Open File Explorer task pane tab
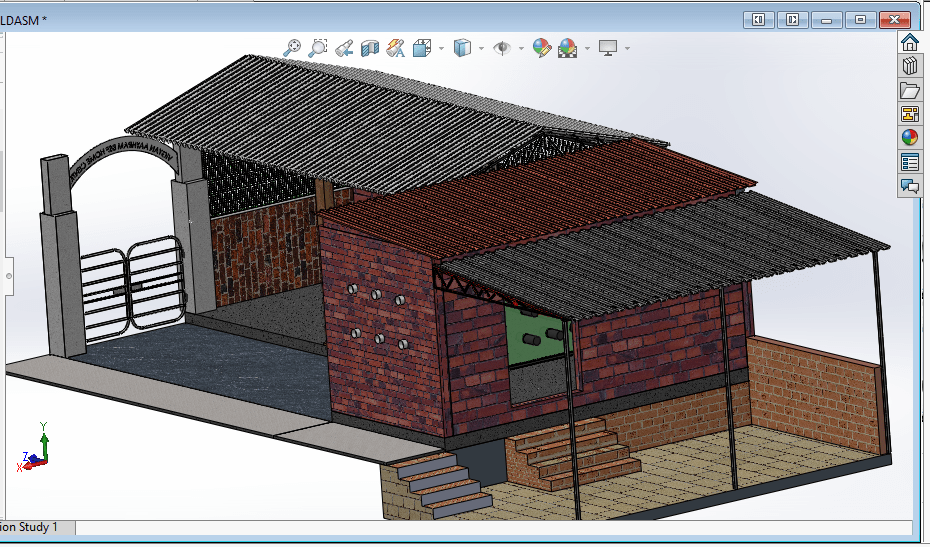This screenshot has width=930, height=547. (x=909, y=90)
